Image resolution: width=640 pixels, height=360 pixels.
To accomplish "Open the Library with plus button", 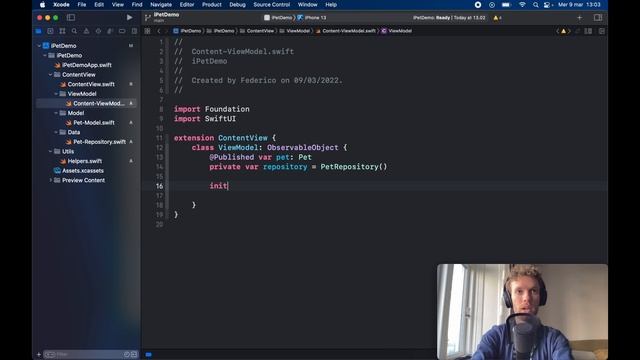I will pyautogui.click(x=579, y=18).
